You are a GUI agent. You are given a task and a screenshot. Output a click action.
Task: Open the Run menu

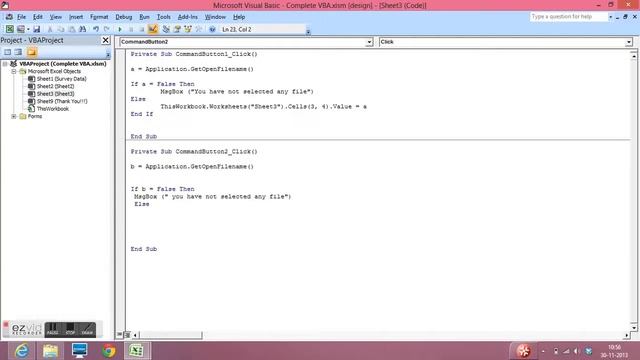144,17
